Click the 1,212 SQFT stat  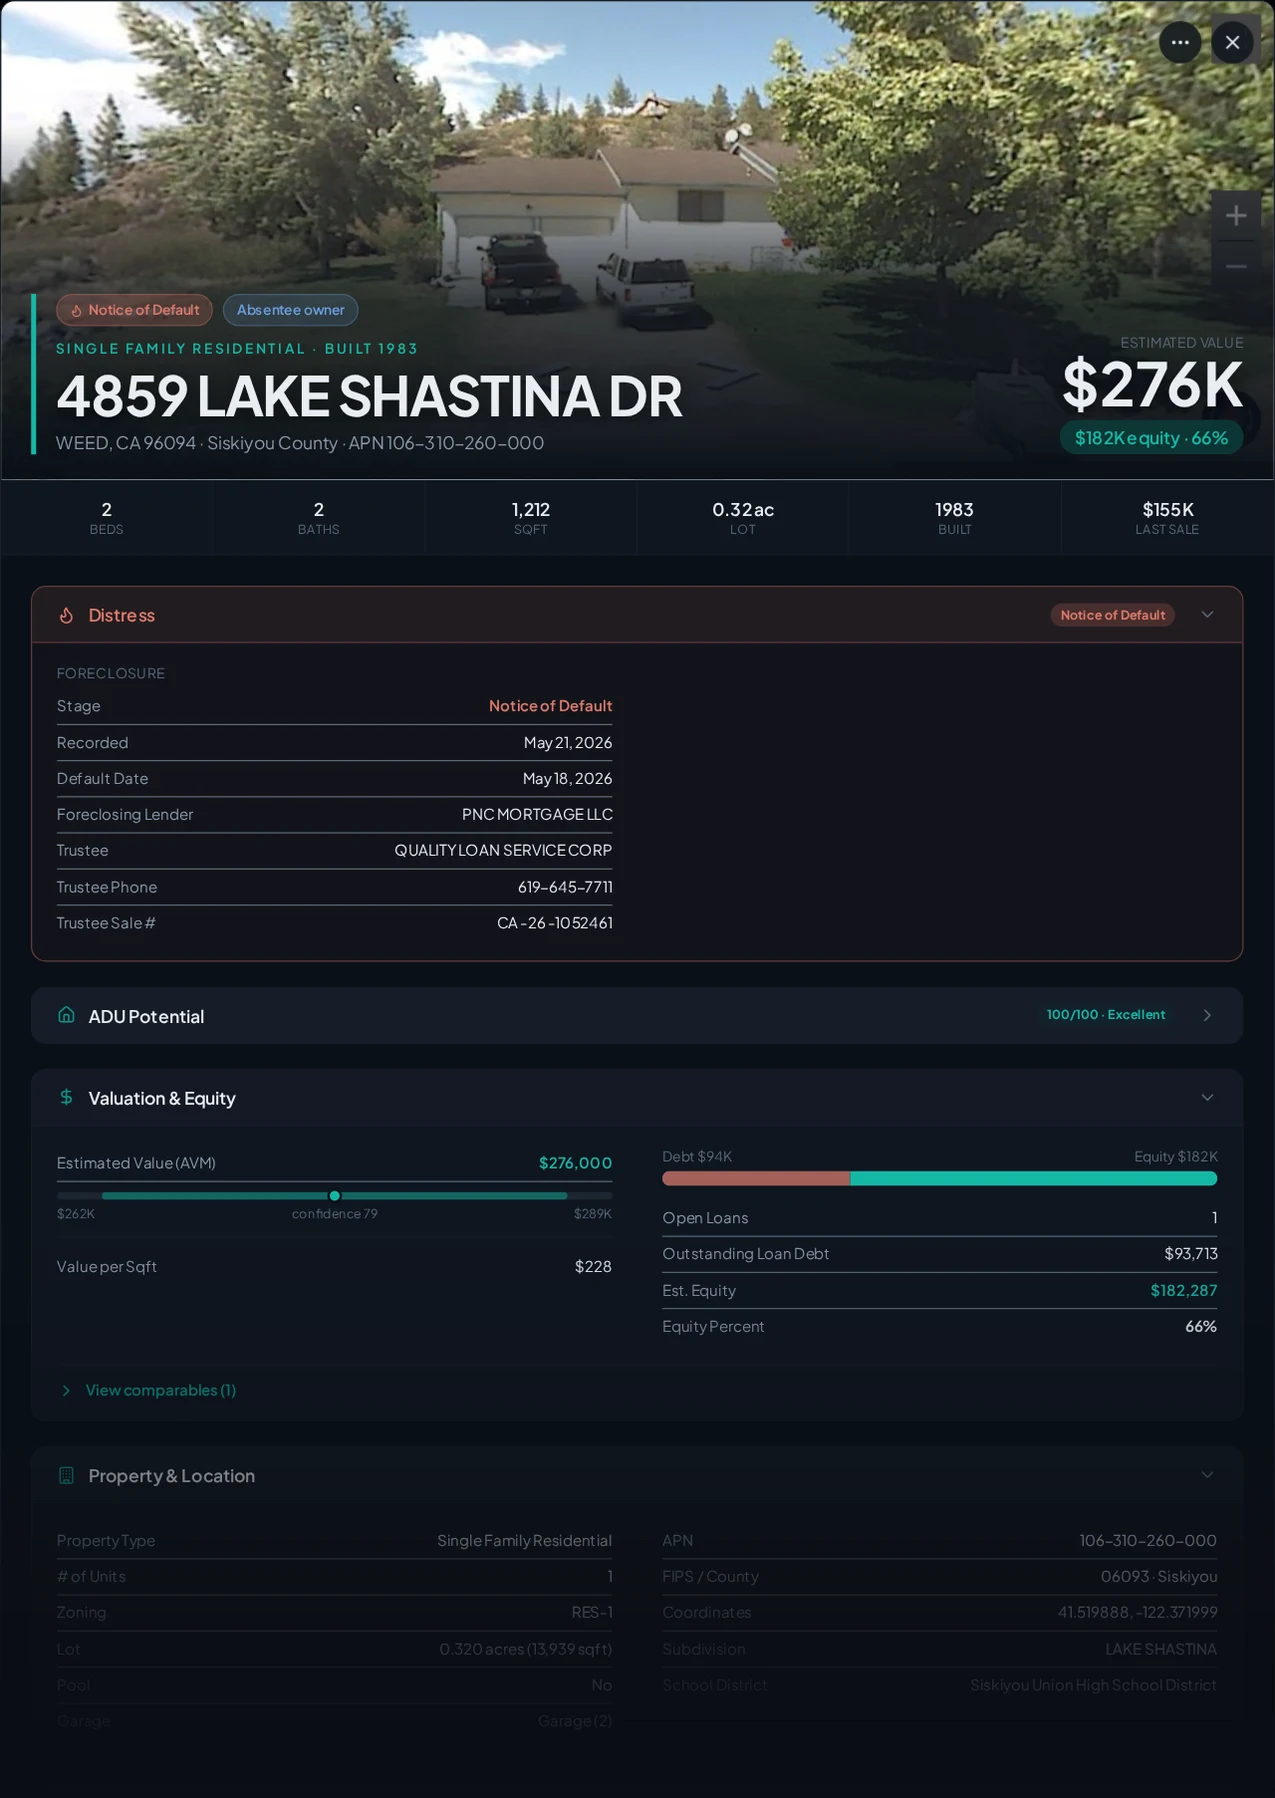[x=531, y=518]
